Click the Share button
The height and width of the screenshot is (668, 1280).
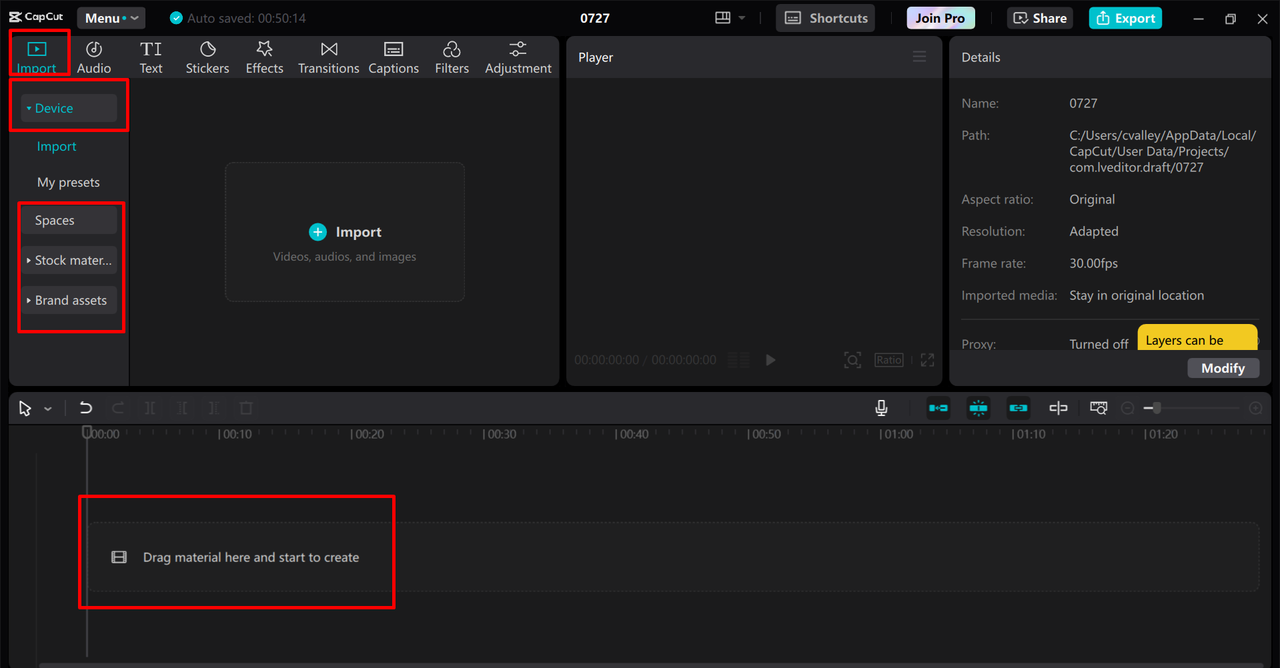pos(1040,18)
